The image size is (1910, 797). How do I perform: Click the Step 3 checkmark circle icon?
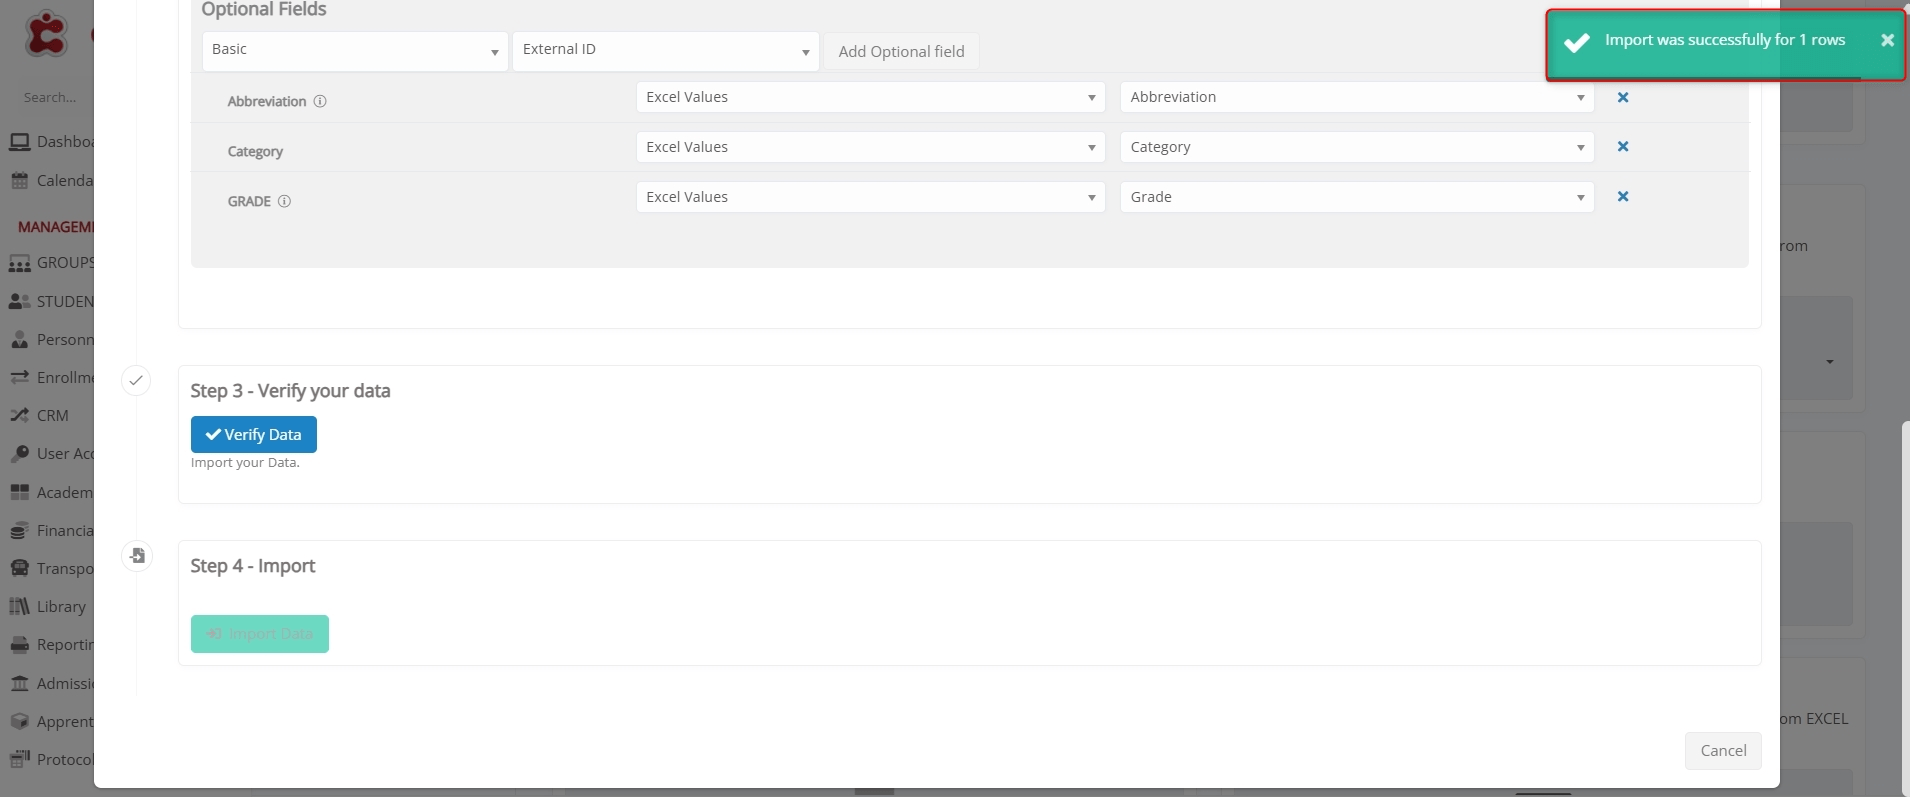point(136,380)
